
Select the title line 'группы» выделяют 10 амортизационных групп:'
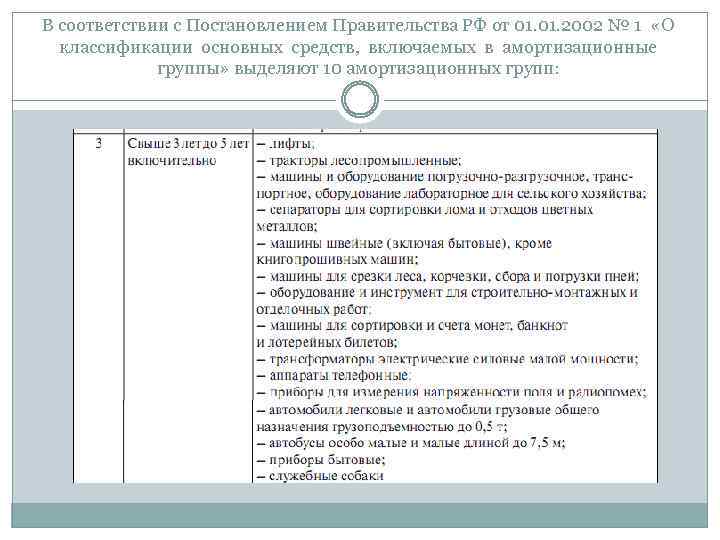(358, 69)
